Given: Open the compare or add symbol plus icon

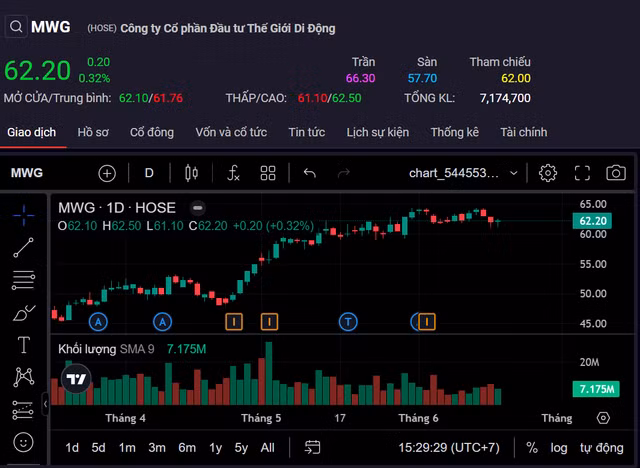Looking at the screenshot, I should coord(107,173).
